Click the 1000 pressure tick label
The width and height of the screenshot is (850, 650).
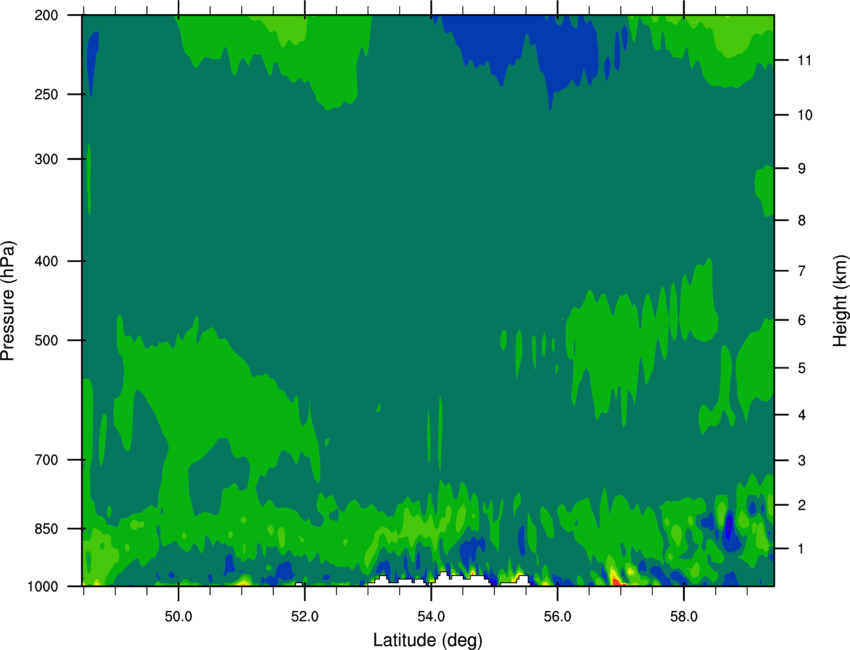pyautogui.click(x=43, y=587)
